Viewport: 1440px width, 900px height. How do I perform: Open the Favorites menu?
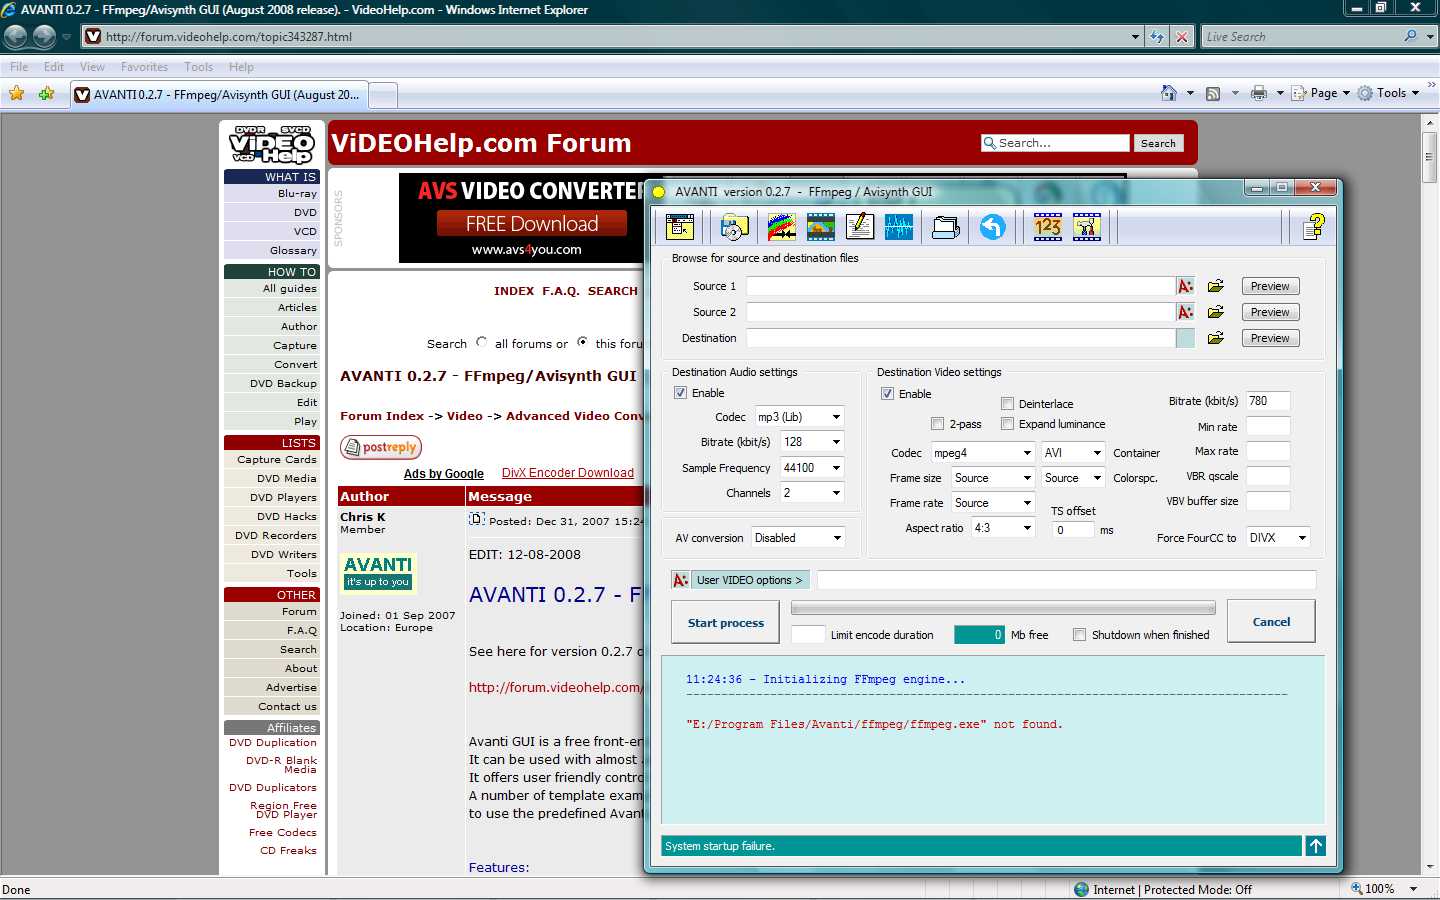tap(144, 67)
